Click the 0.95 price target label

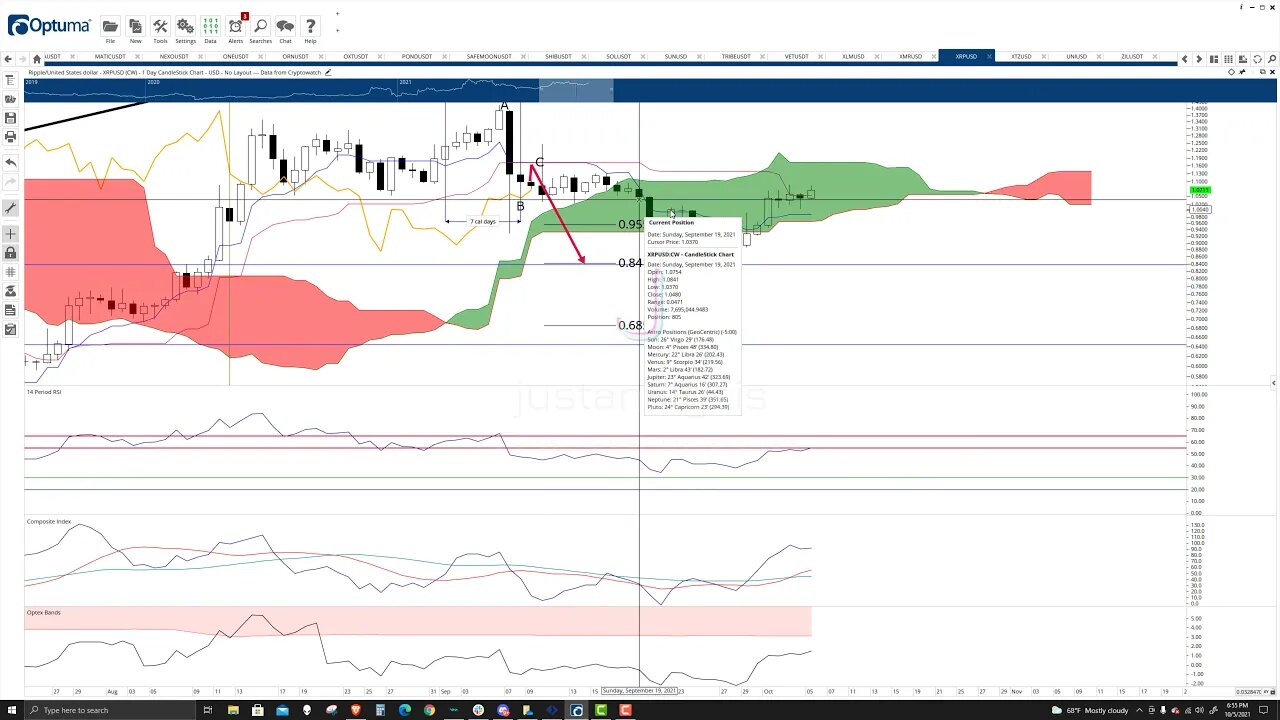point(630,224)
